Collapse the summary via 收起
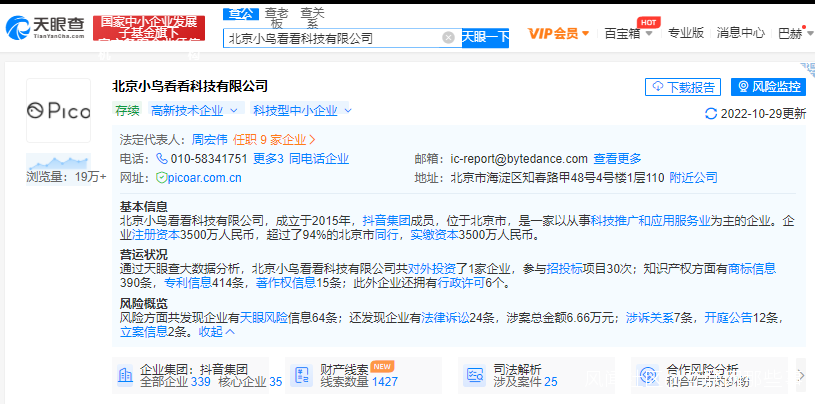 217,331
